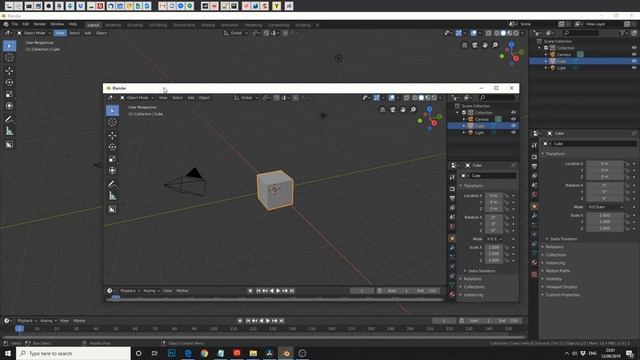Click Select in front window viewport header
Viewport: 640px width, 360px height.
[x=177, y=98]
